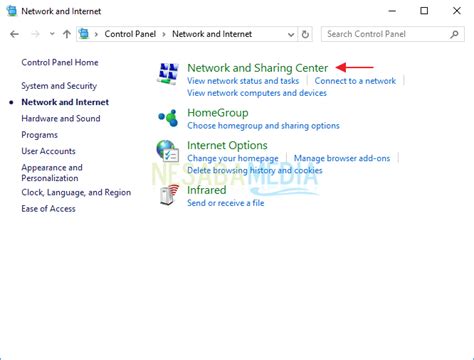Open the Infrared heading link
Image resolution: width=474 pixels, height=360 pixels.
click(207, 190)
